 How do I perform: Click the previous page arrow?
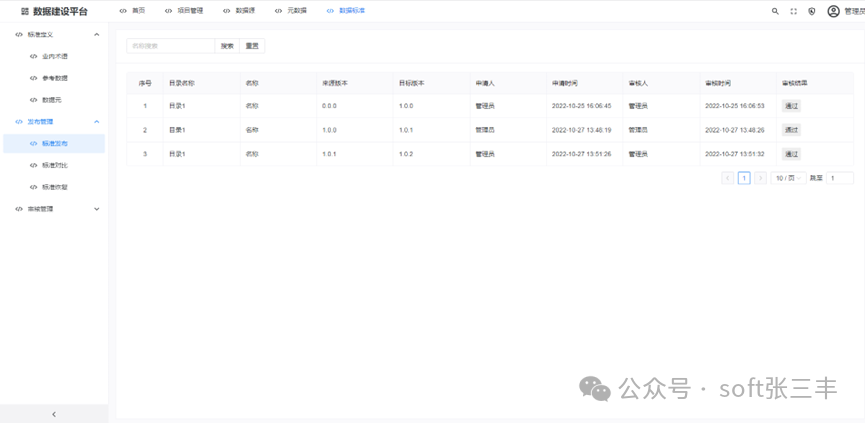pos(728,178)
